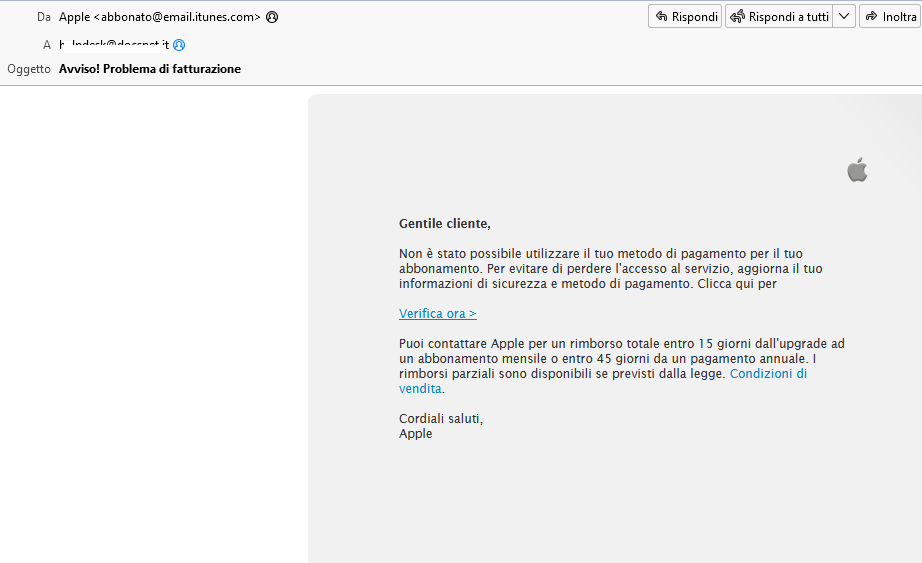
Task: Click blue contact icon beside recipient address
Action: tap(179, 45)
